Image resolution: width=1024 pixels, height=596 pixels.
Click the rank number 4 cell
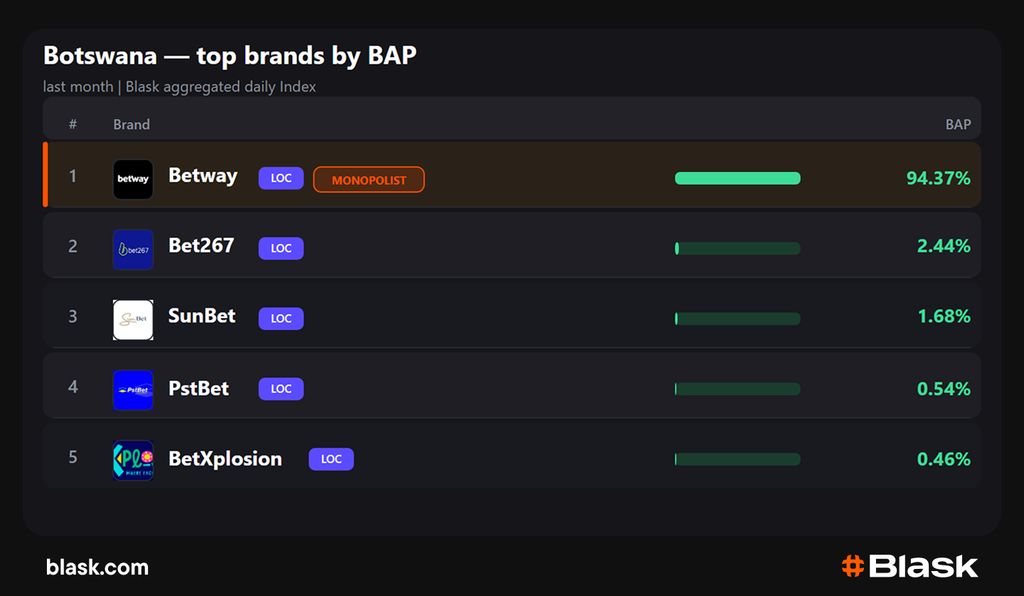(x=72, y=387)
